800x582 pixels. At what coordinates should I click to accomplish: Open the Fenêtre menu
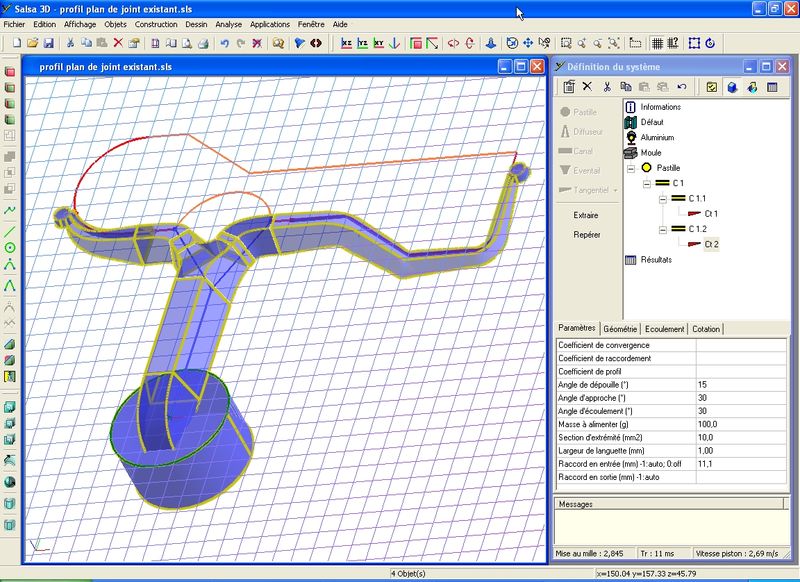(x=311, y=24)
